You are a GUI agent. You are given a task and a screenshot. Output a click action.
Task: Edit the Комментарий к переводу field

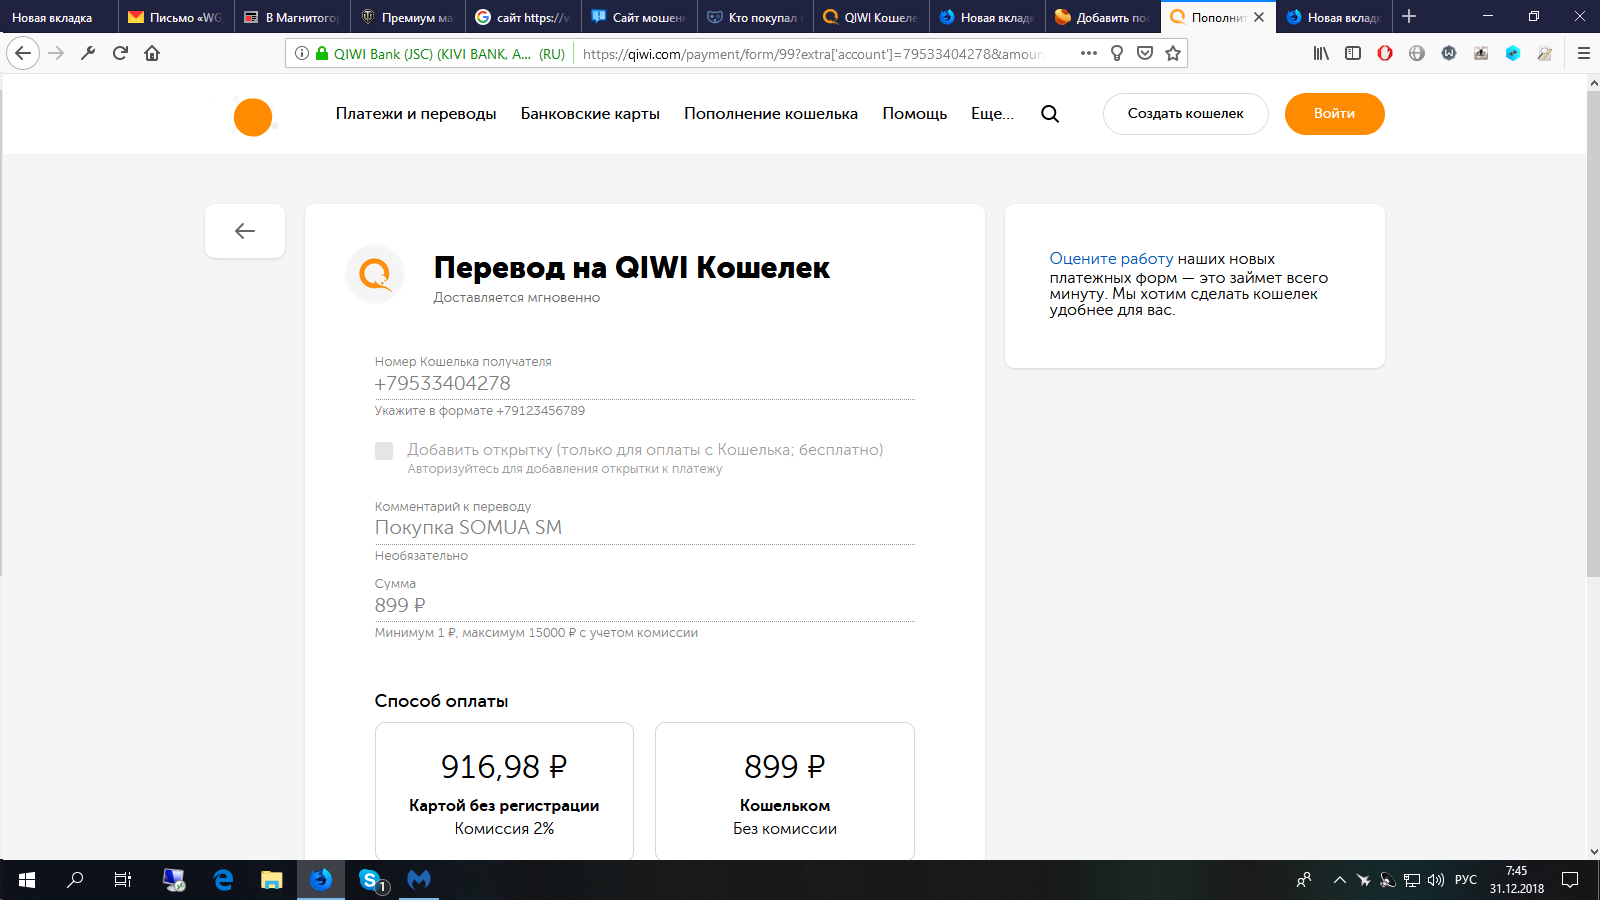pos(645,528)
